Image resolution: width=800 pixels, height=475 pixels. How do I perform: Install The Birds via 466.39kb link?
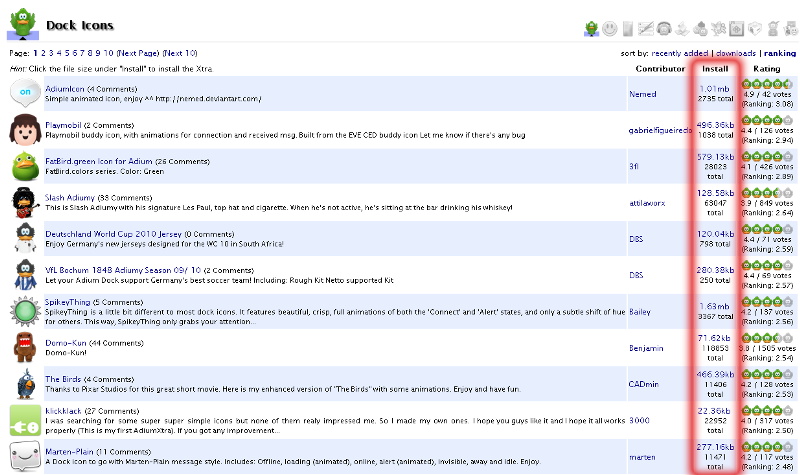[715, 372]
